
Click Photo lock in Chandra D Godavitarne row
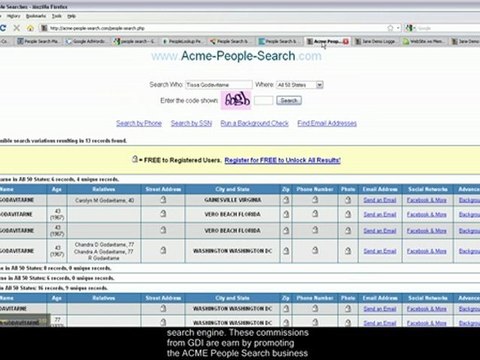pyautogui.click(x=348, y=251)
